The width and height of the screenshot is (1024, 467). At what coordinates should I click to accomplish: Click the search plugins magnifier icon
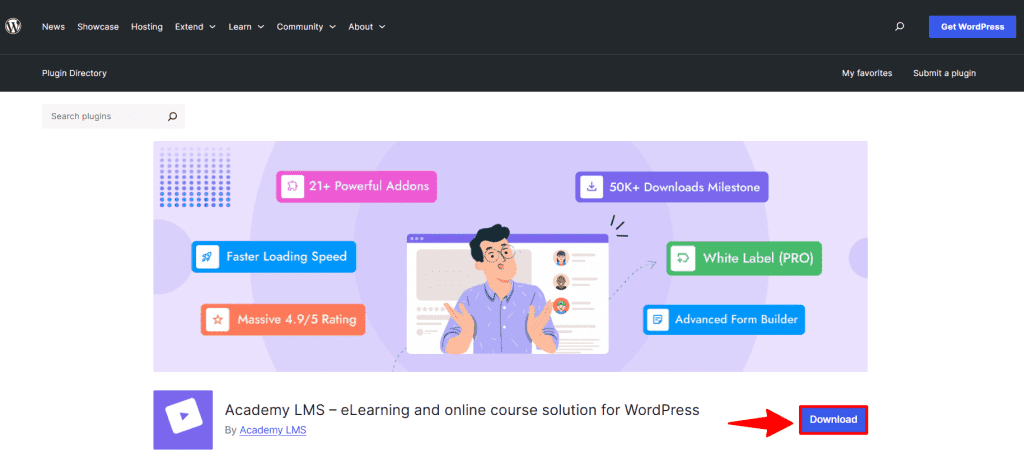click(172, 116)
